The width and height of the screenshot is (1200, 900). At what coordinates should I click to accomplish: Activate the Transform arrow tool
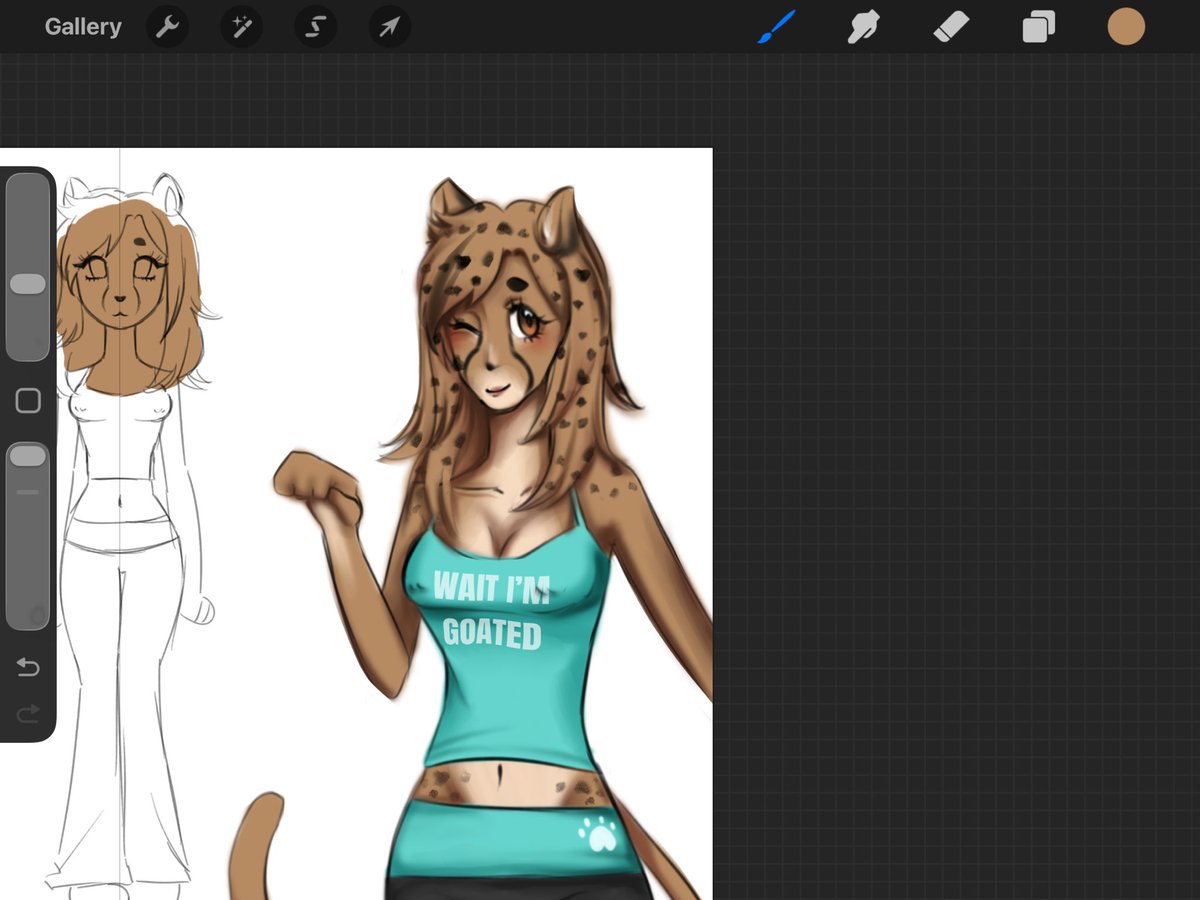[390, 27]
